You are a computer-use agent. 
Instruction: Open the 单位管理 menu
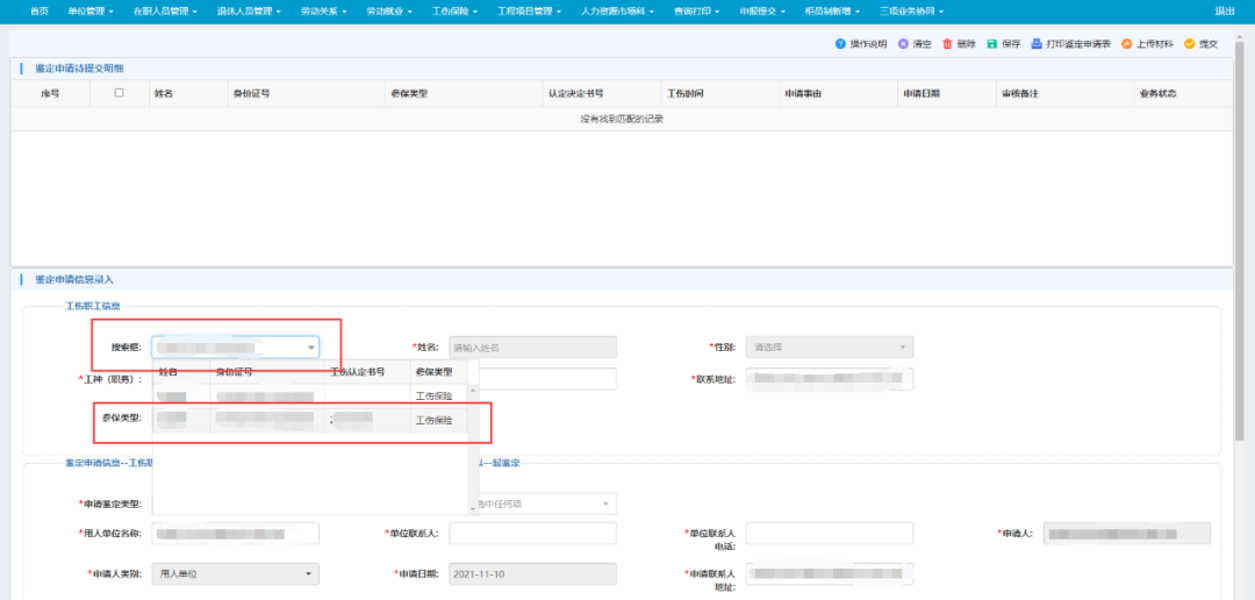click(90, 11)
